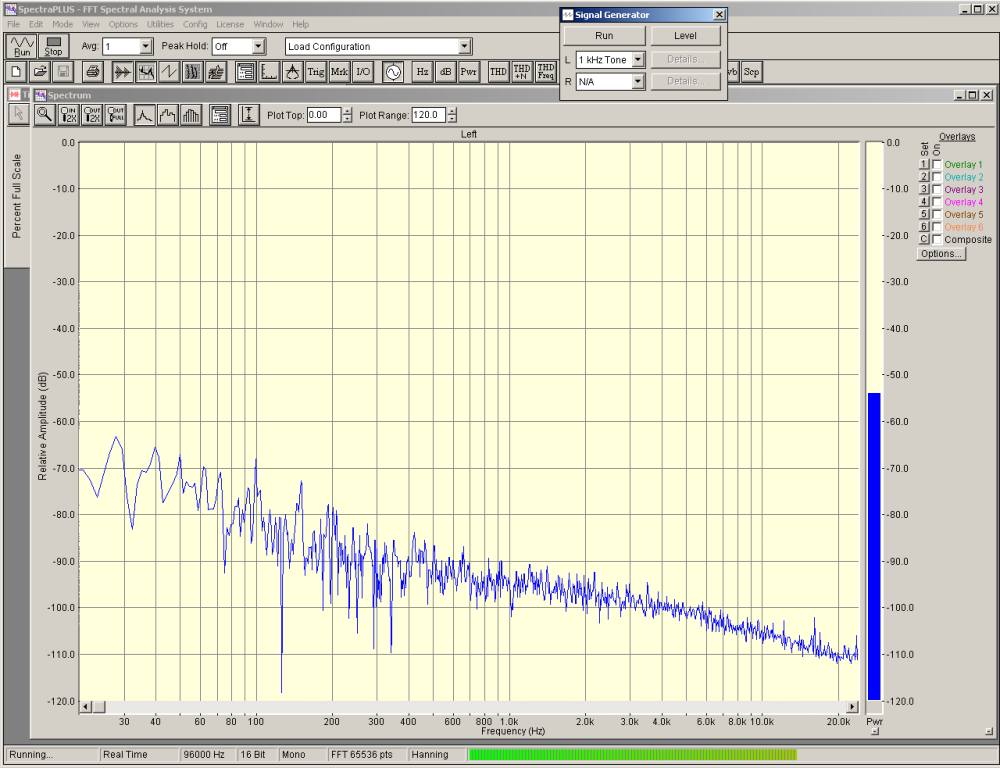
Task: Open the THD+N measurement tool
Action: 522,72
